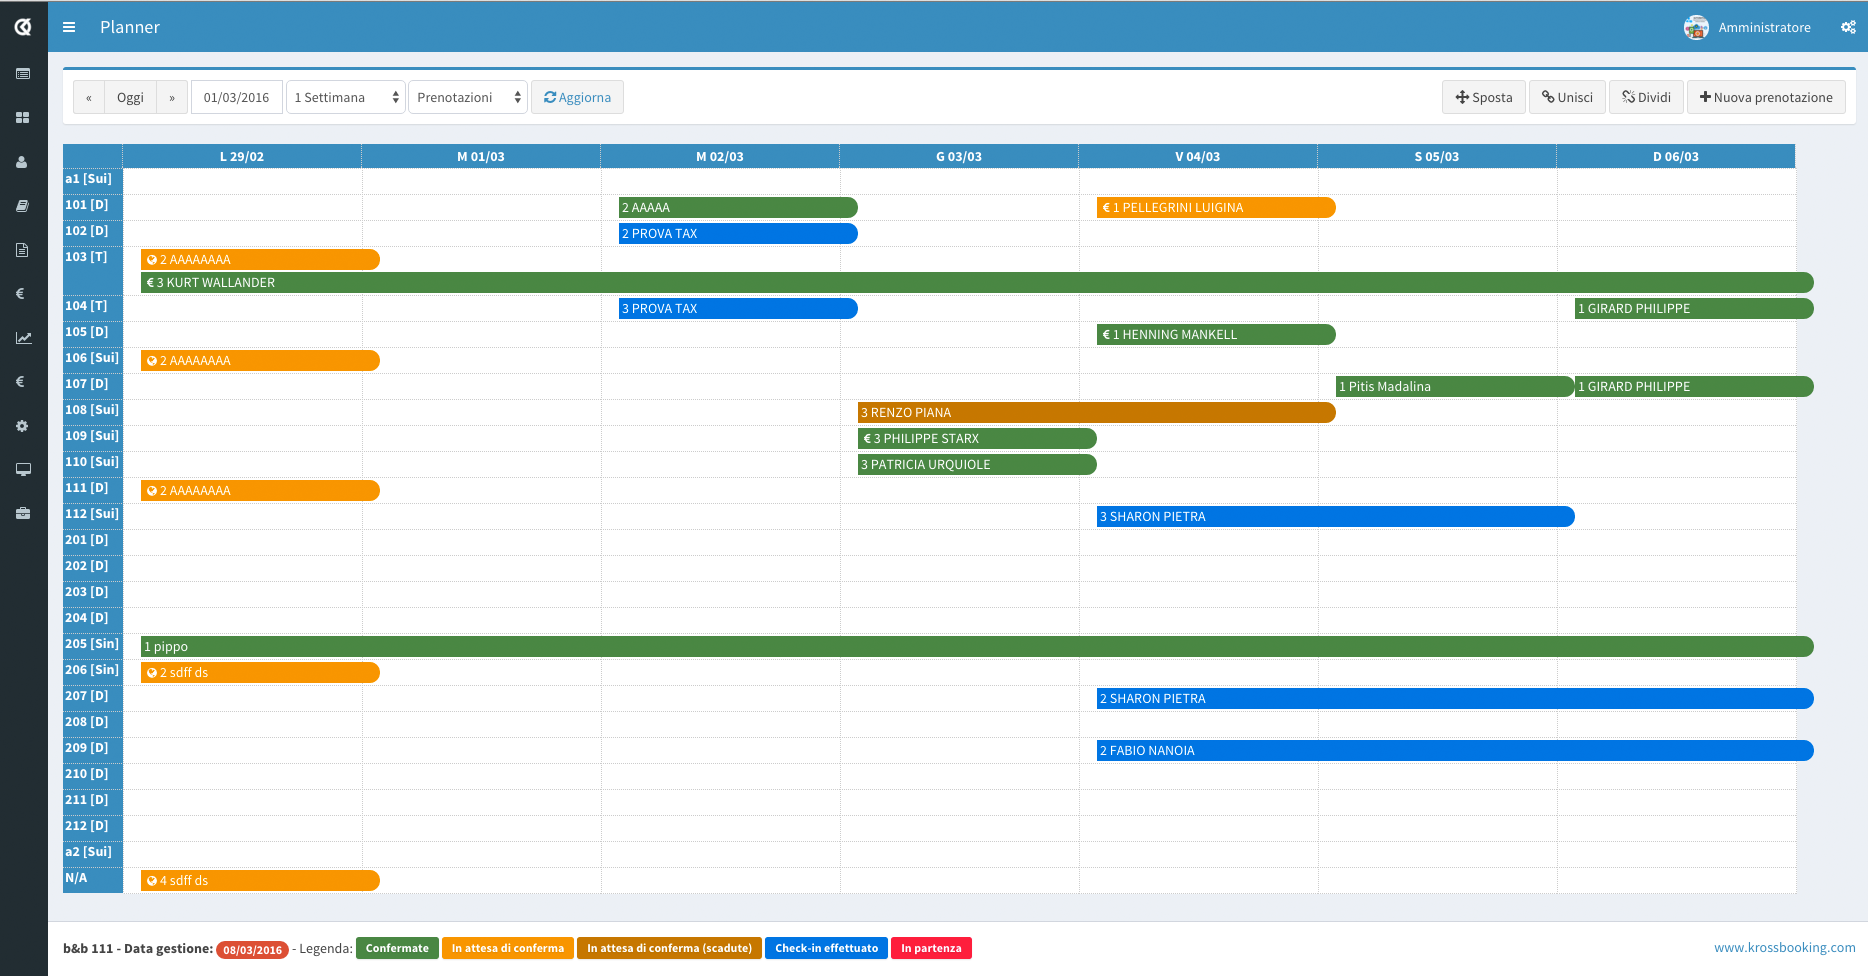The width and height of the screenshot is (1868, 976).
Task: Open GIRARD PHILIPPE booking in room 104
Action: [x=1694, y=308]
